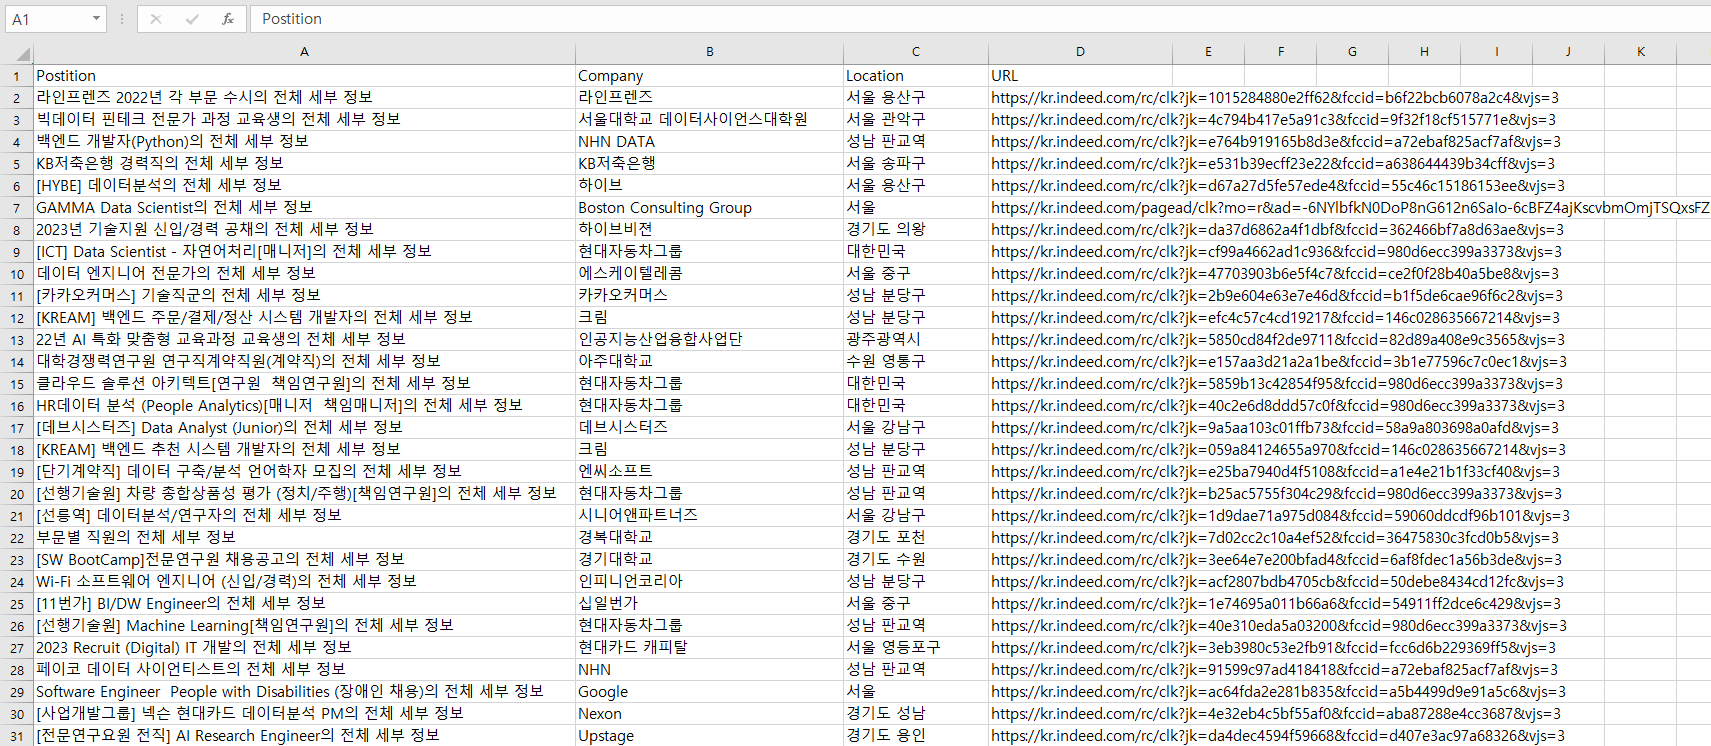Click the AI Research Engineer position cell
Viewport: 1711px width, 746px height.
[304, 736]
